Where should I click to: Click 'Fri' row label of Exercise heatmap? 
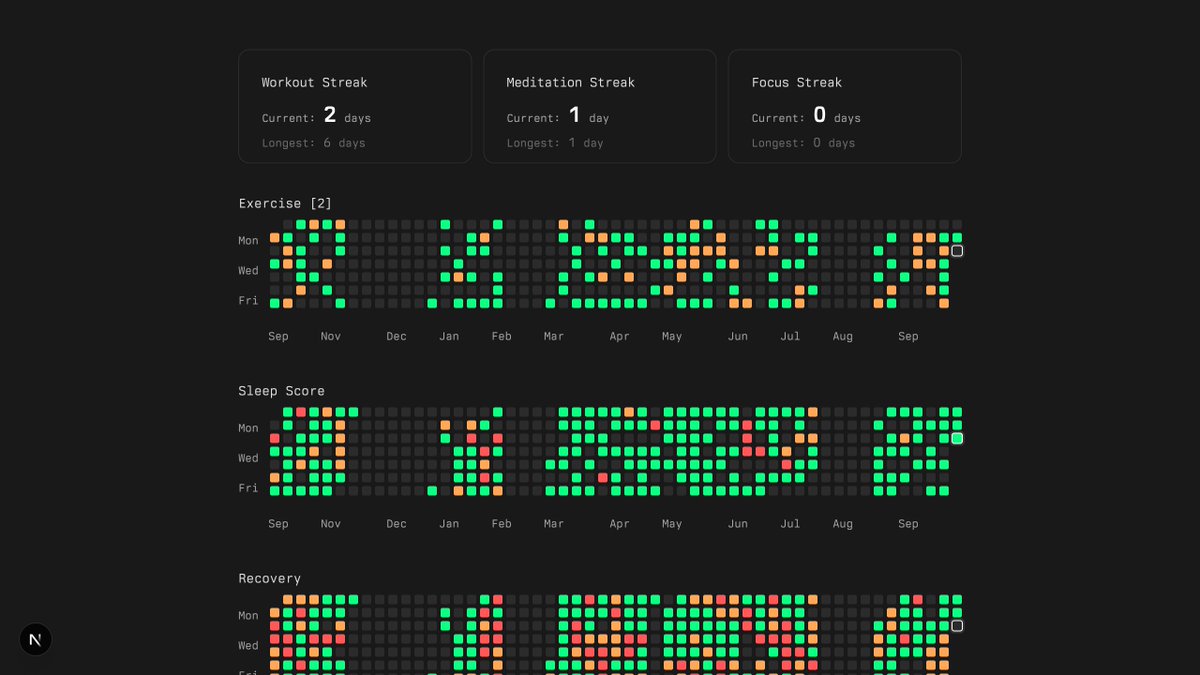tap(248, 300)
